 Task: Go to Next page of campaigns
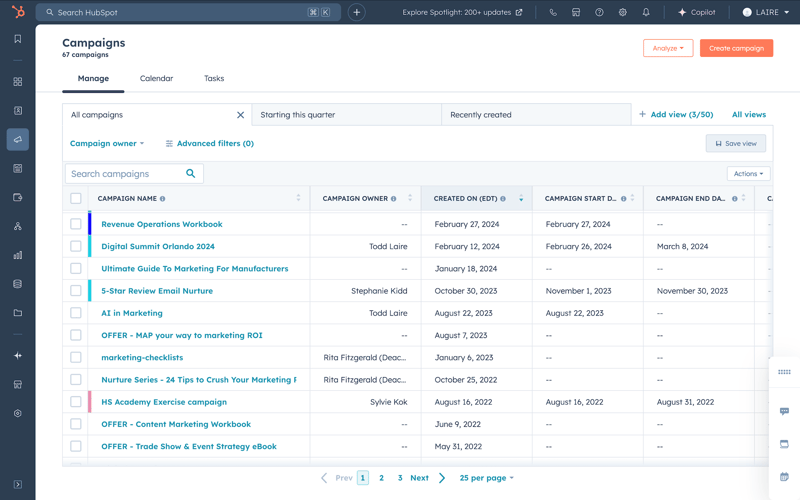428,478
